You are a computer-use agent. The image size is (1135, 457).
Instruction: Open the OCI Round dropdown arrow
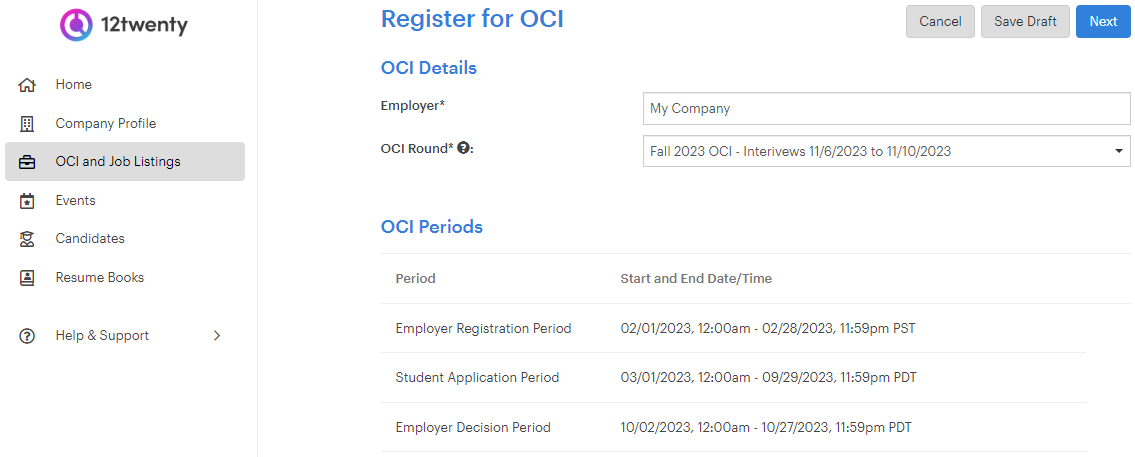pos(1118,151)
